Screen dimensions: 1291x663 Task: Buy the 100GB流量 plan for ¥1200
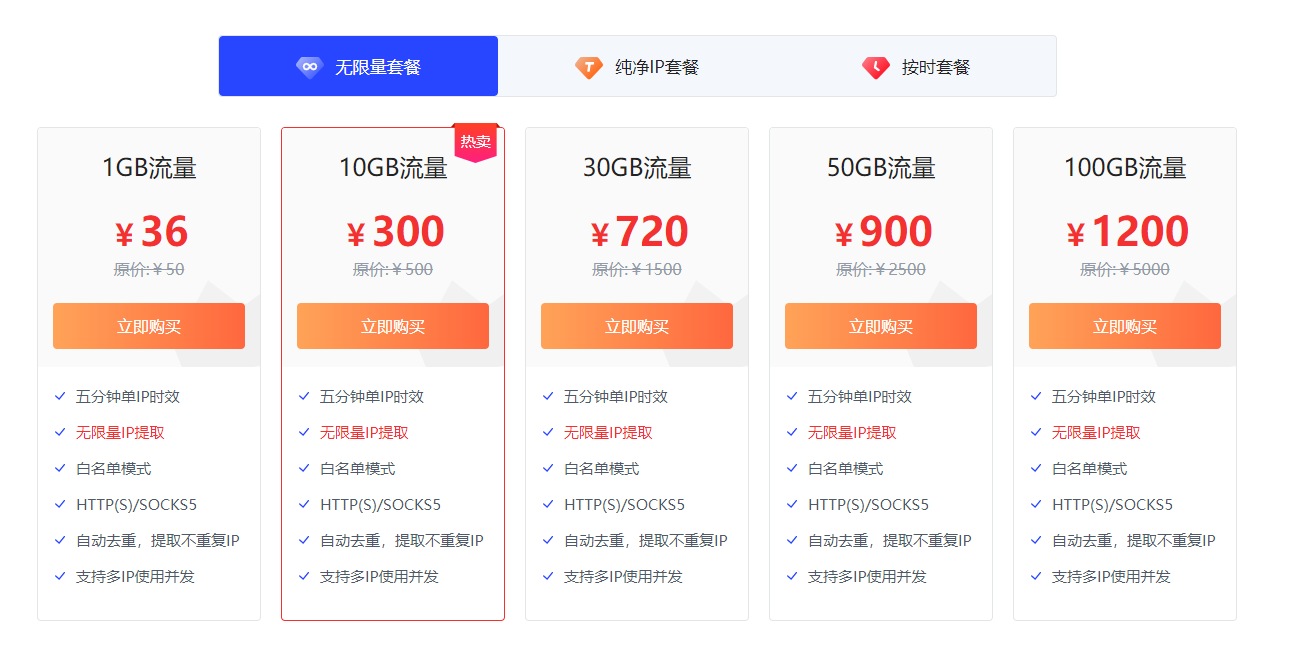tap(1125, 326)
